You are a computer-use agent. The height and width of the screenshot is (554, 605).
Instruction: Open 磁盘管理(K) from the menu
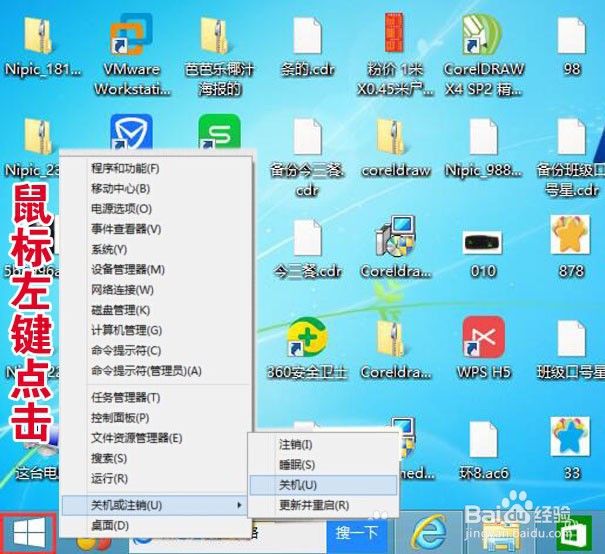(157, 310)
